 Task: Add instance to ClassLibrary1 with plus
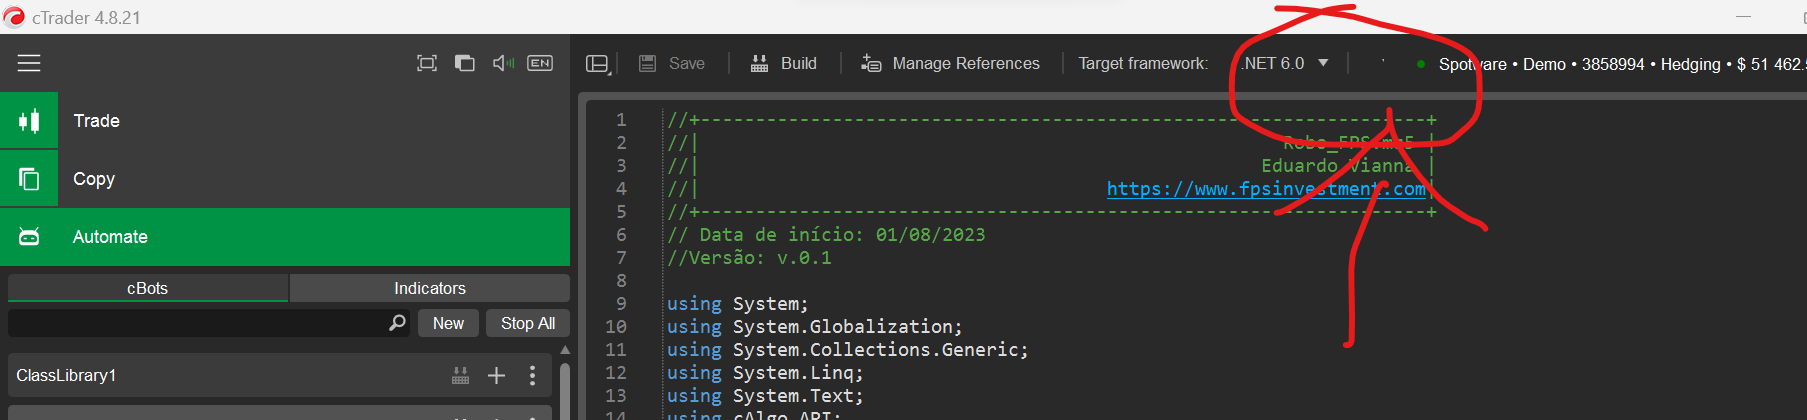496,376
